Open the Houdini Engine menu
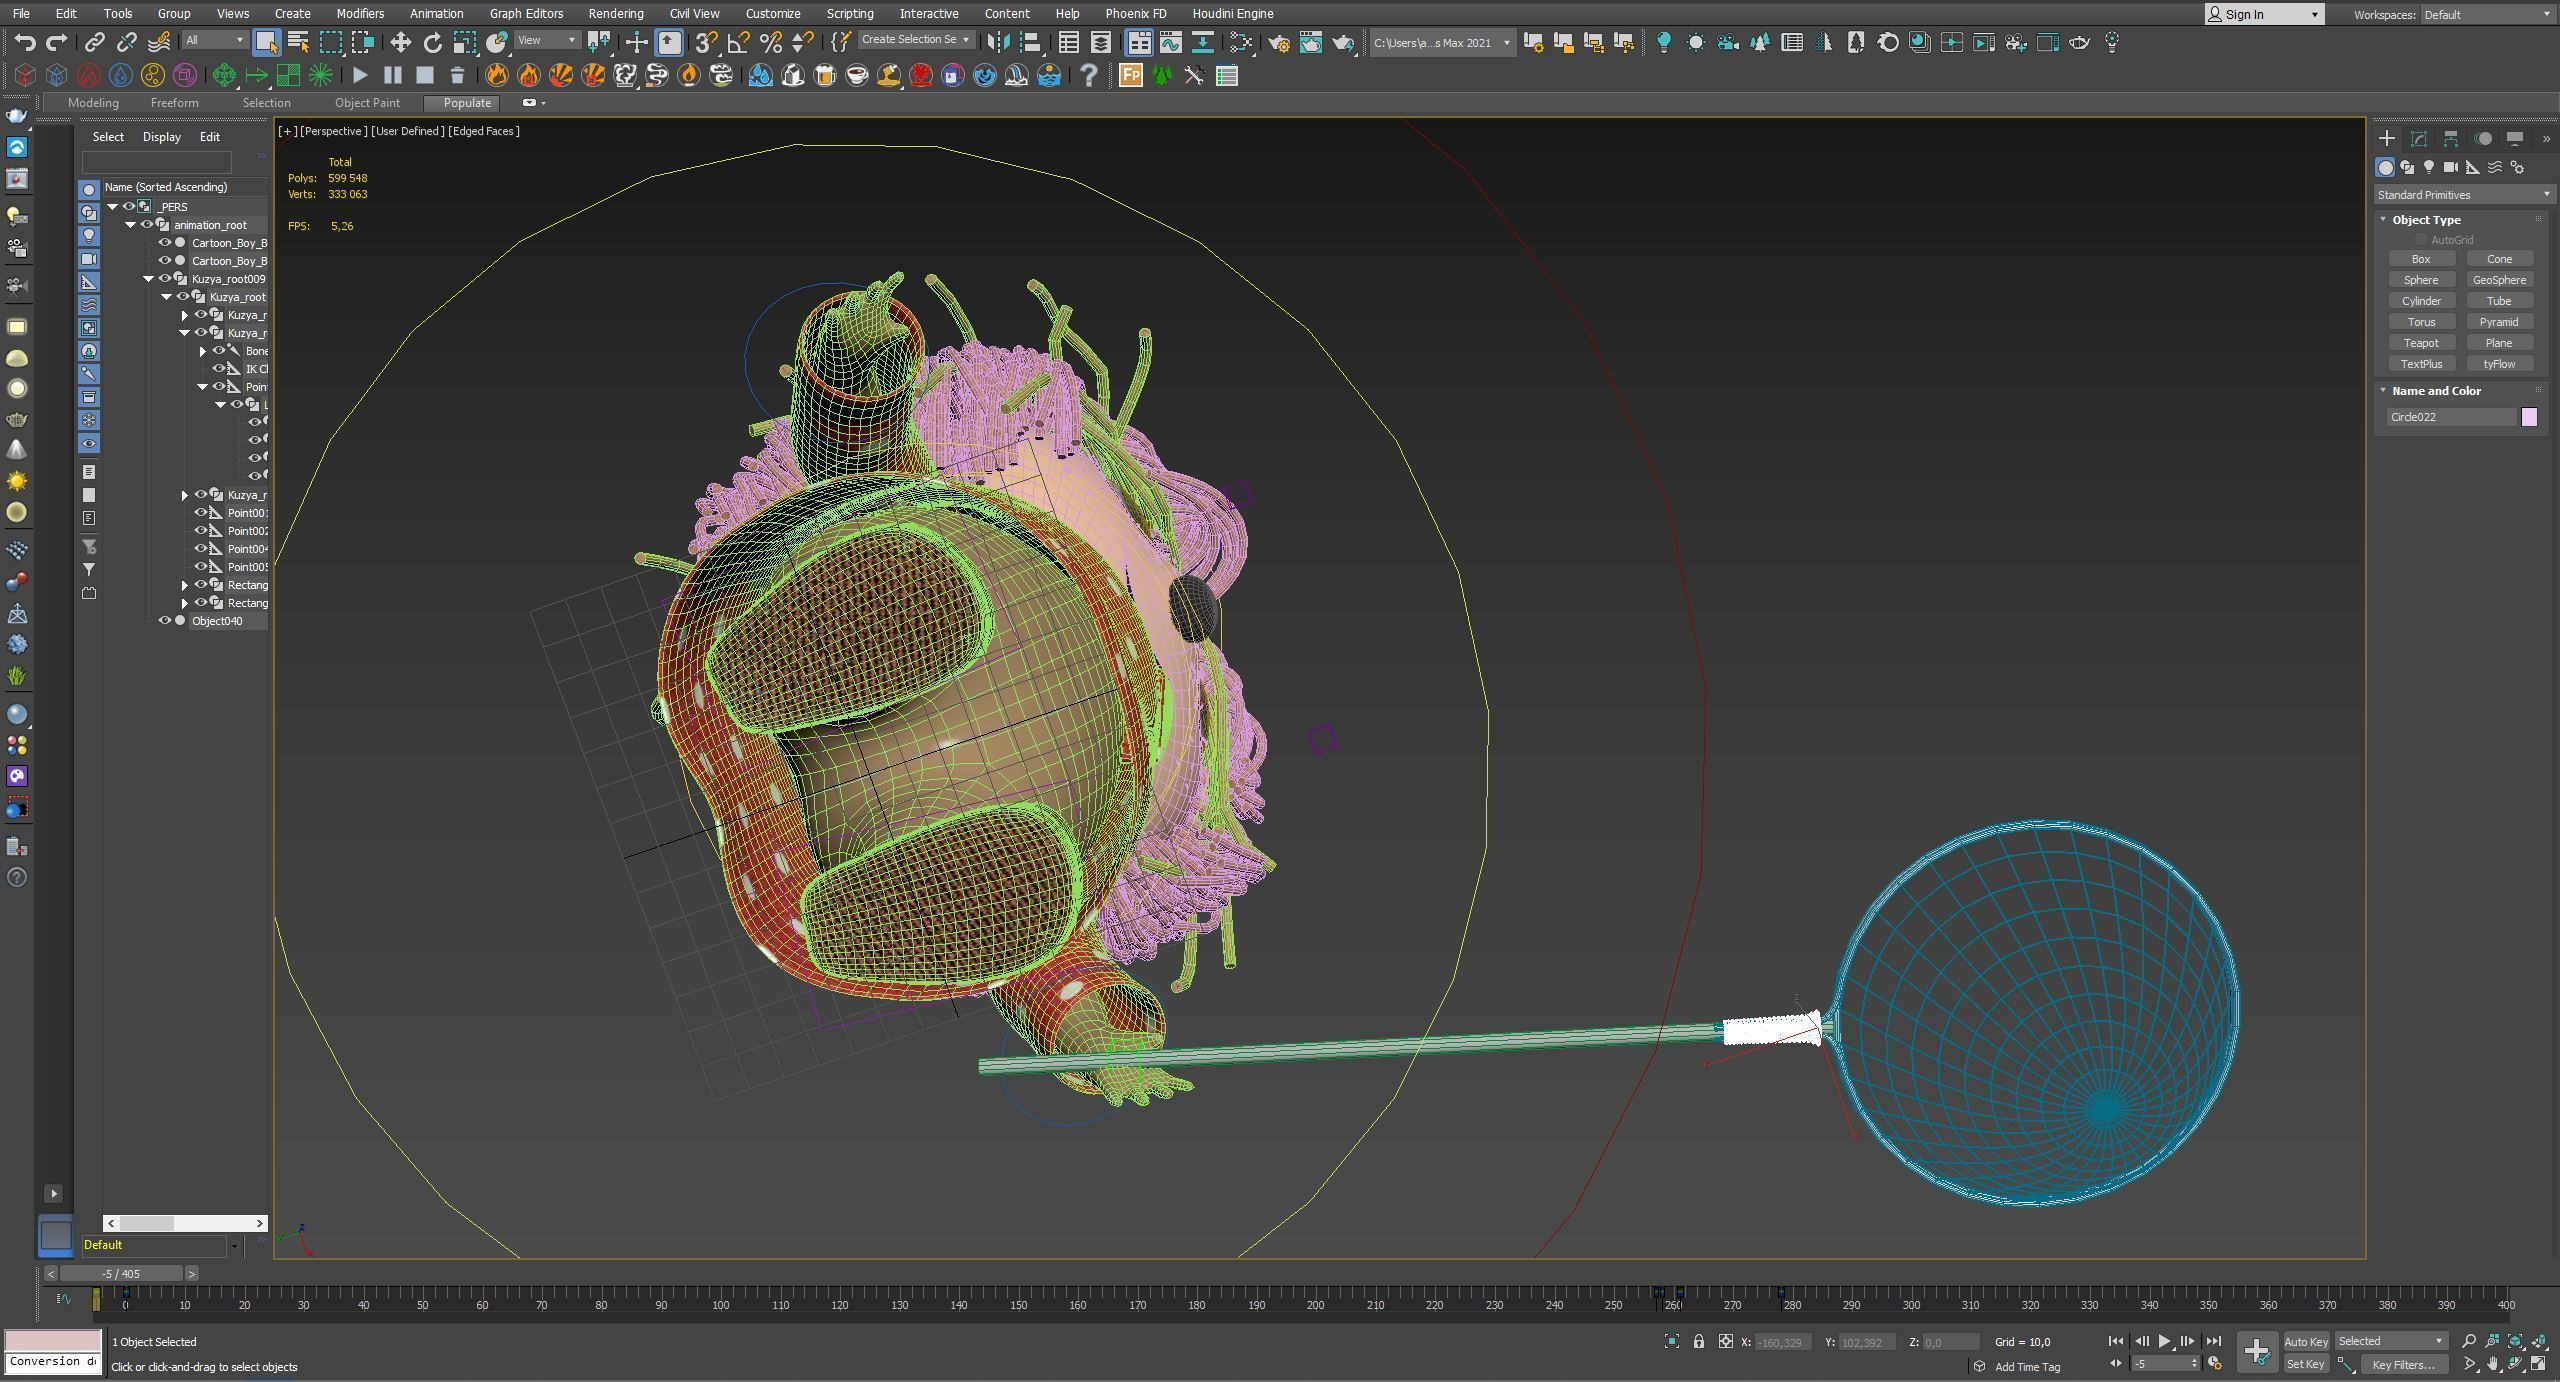The width and height of the screenshot is (2560, 1382). (x=1232, y=13)
